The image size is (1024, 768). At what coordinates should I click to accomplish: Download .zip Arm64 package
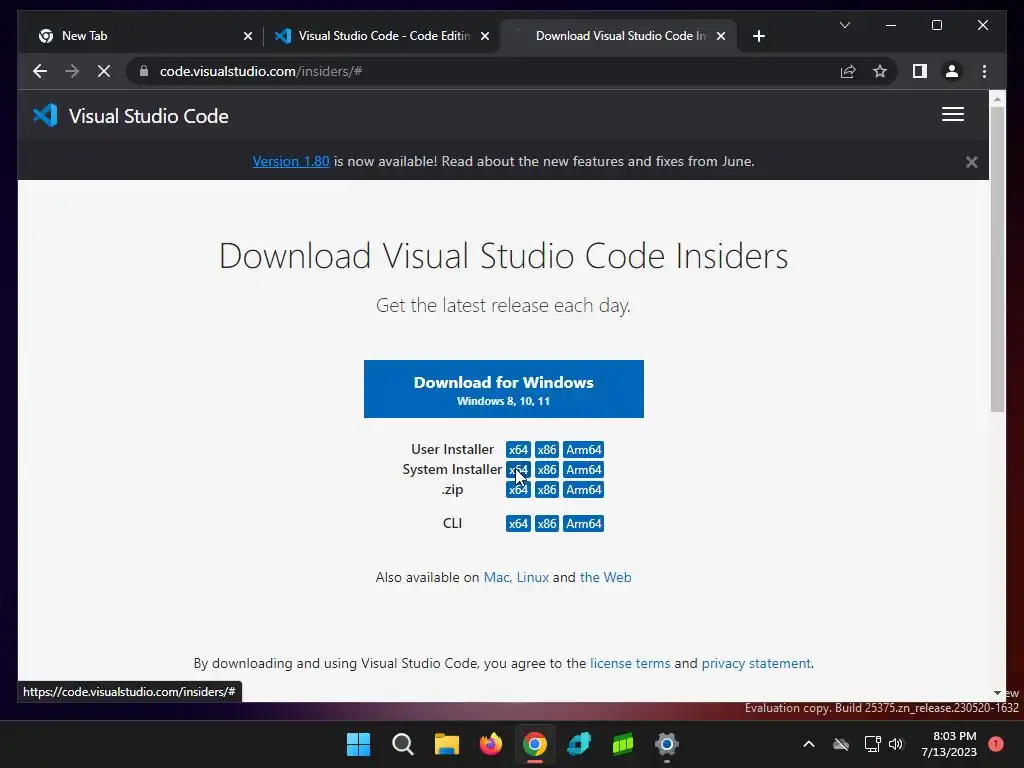pyautogui.click(x=584, y=490)
